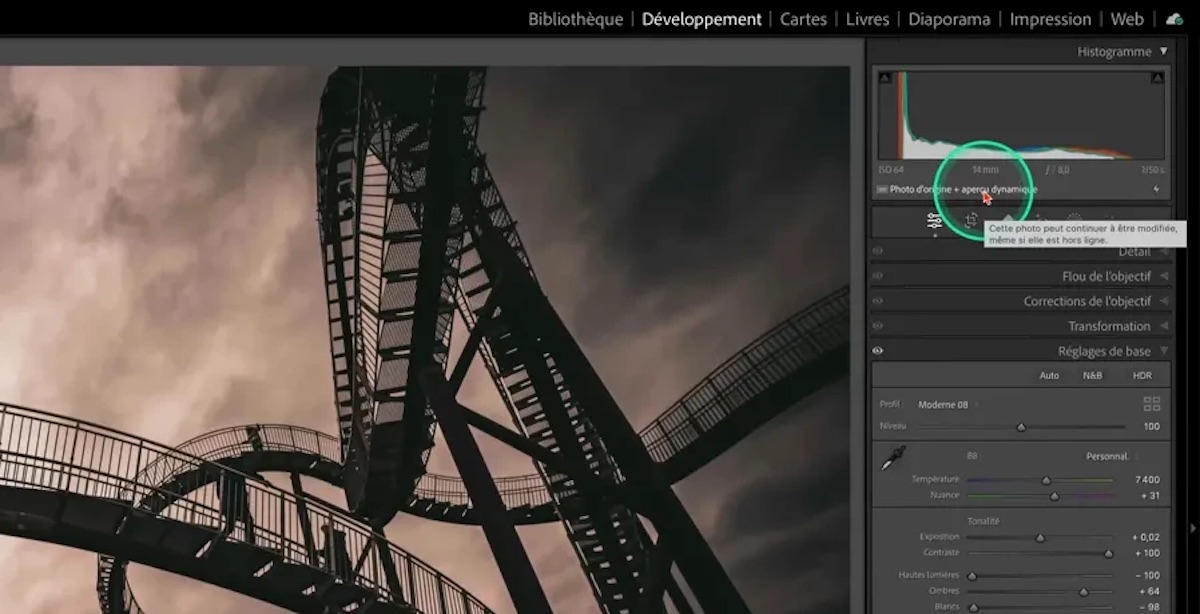
Task: Pick the white balance eyedropper tool
Action: [x=892, y=459]
